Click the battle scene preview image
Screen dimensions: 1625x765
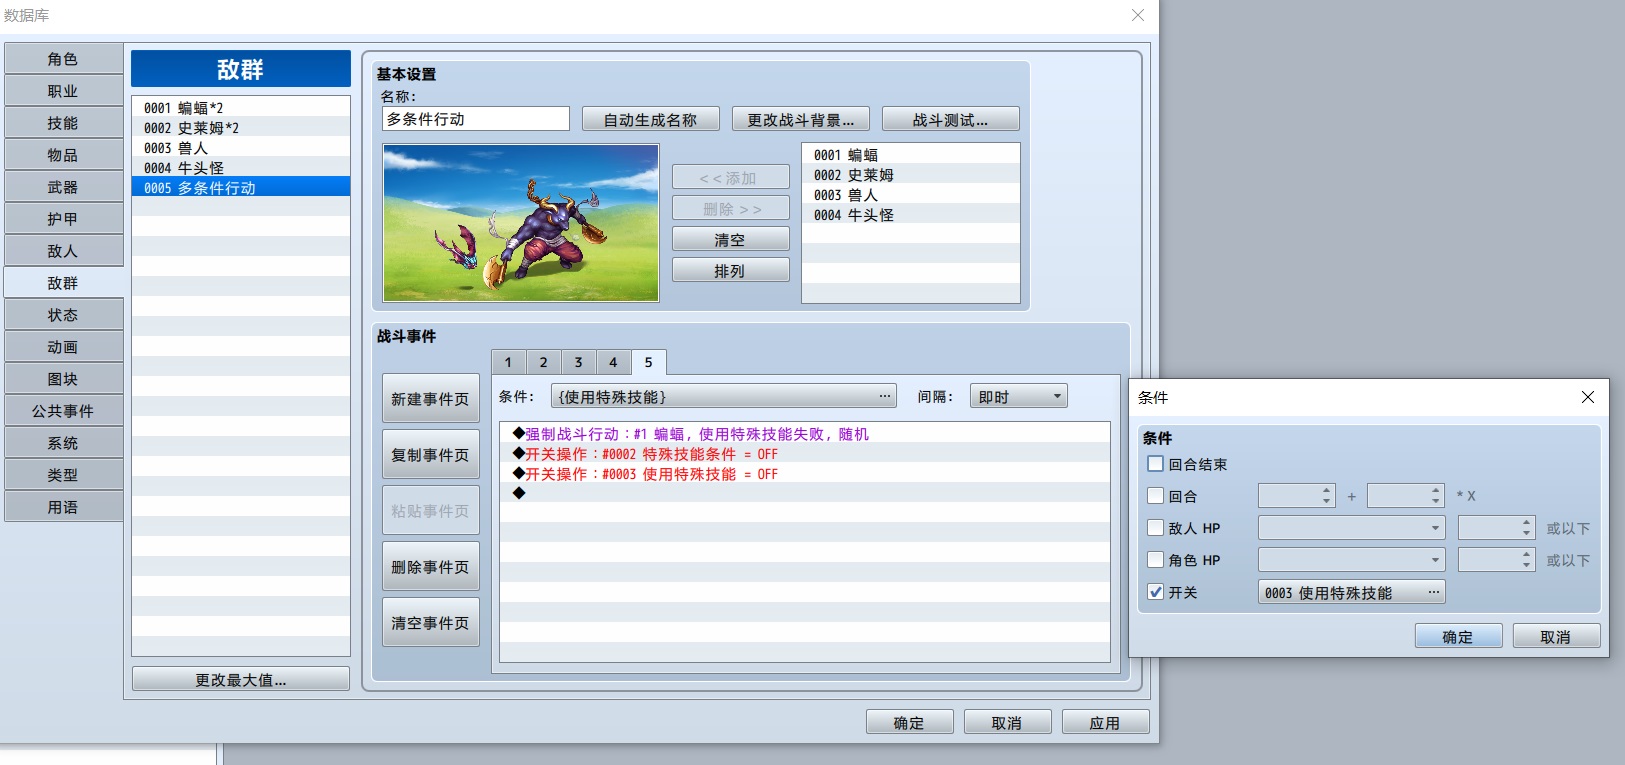(521, 222)
